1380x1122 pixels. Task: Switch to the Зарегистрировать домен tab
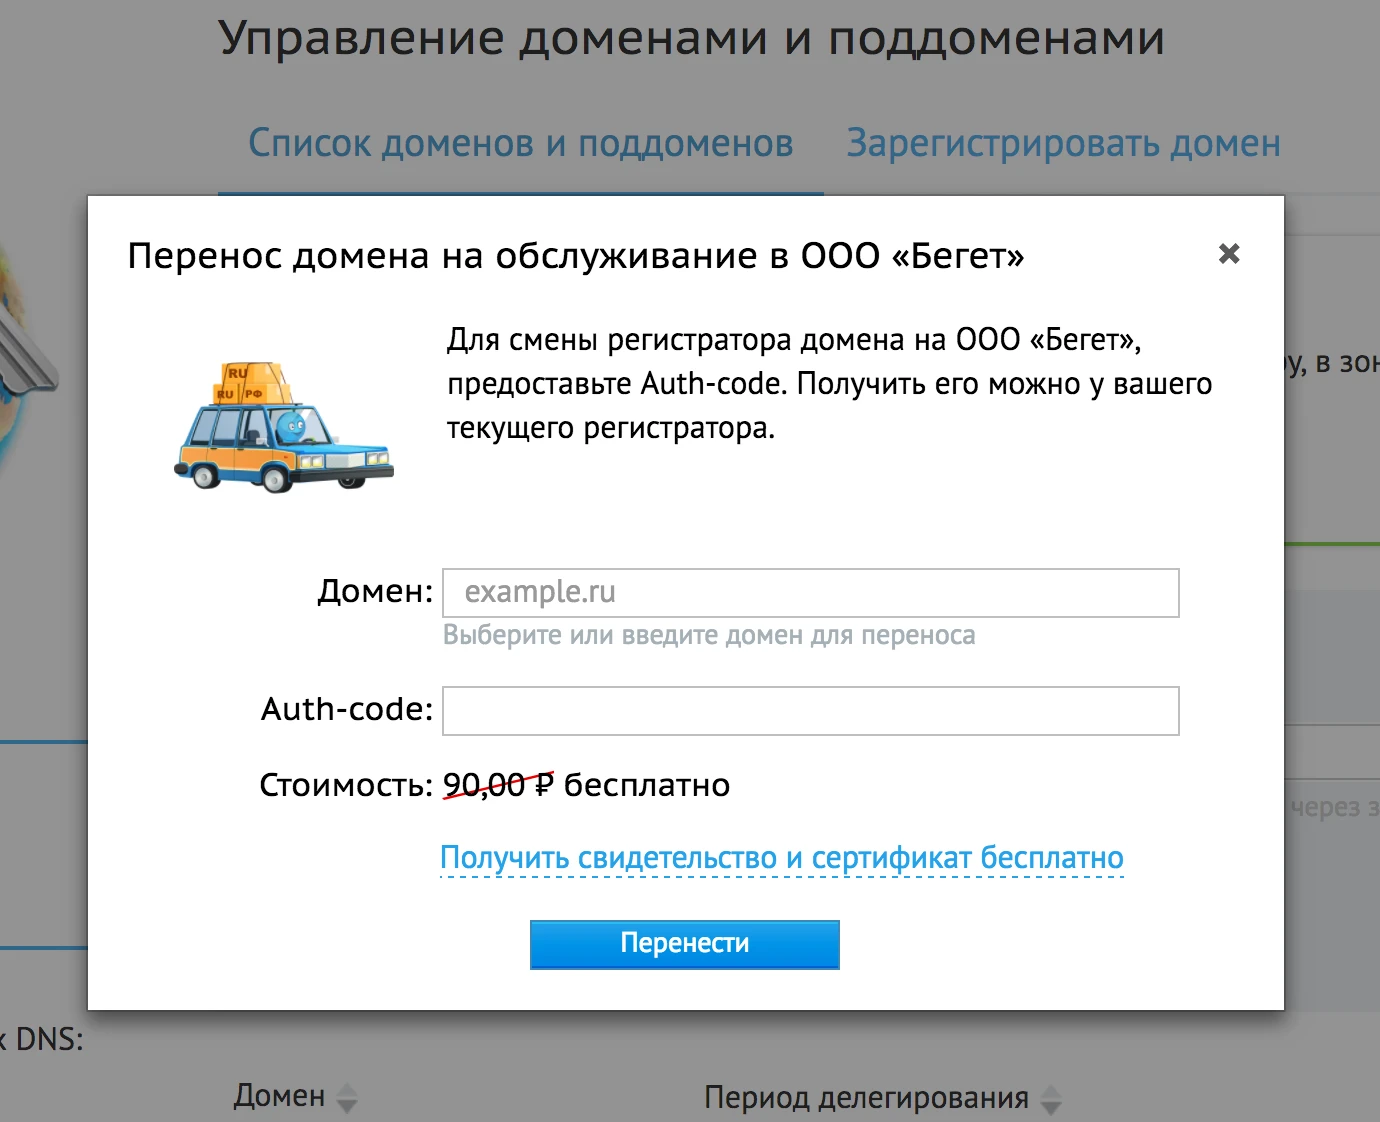1063,144
